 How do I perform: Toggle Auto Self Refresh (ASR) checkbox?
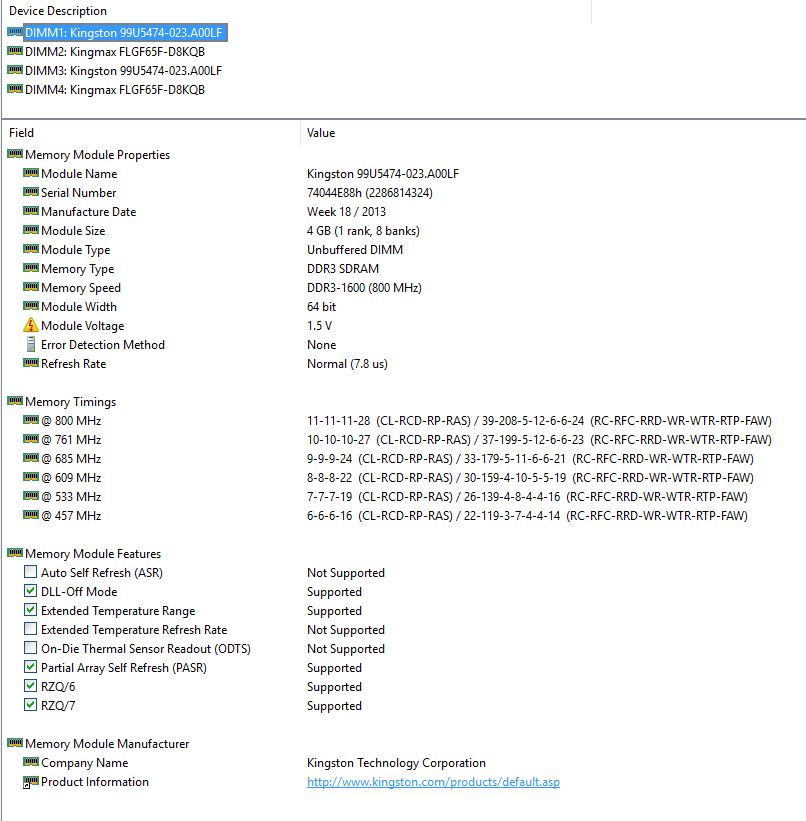point(30,572)
